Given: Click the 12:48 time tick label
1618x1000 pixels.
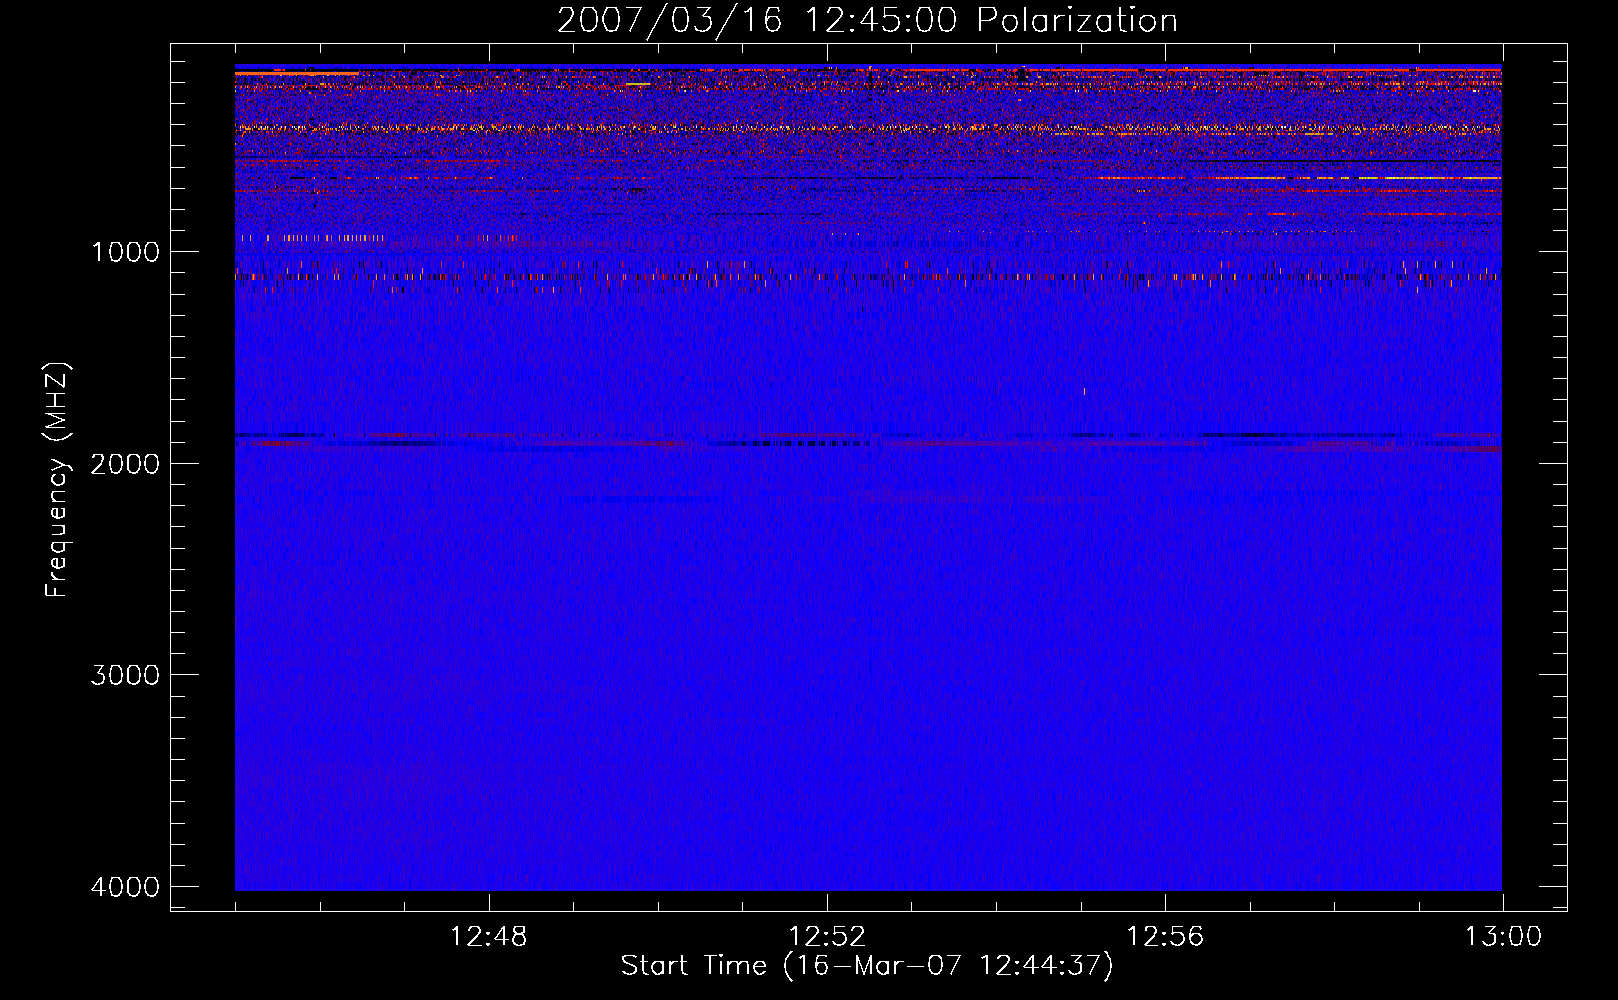Looking at the screenshot, I should pos(489,937).
